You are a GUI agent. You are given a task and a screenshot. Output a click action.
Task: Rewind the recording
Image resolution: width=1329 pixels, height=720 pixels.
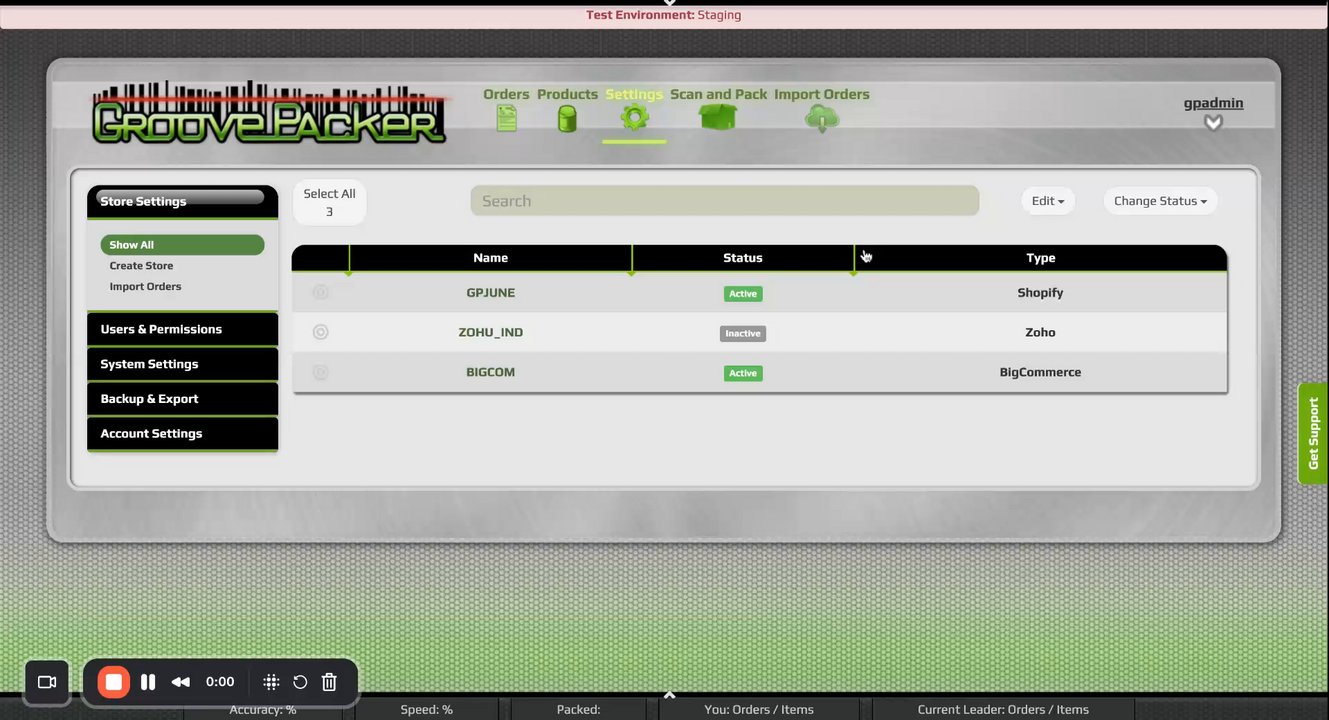click(181, 682)
